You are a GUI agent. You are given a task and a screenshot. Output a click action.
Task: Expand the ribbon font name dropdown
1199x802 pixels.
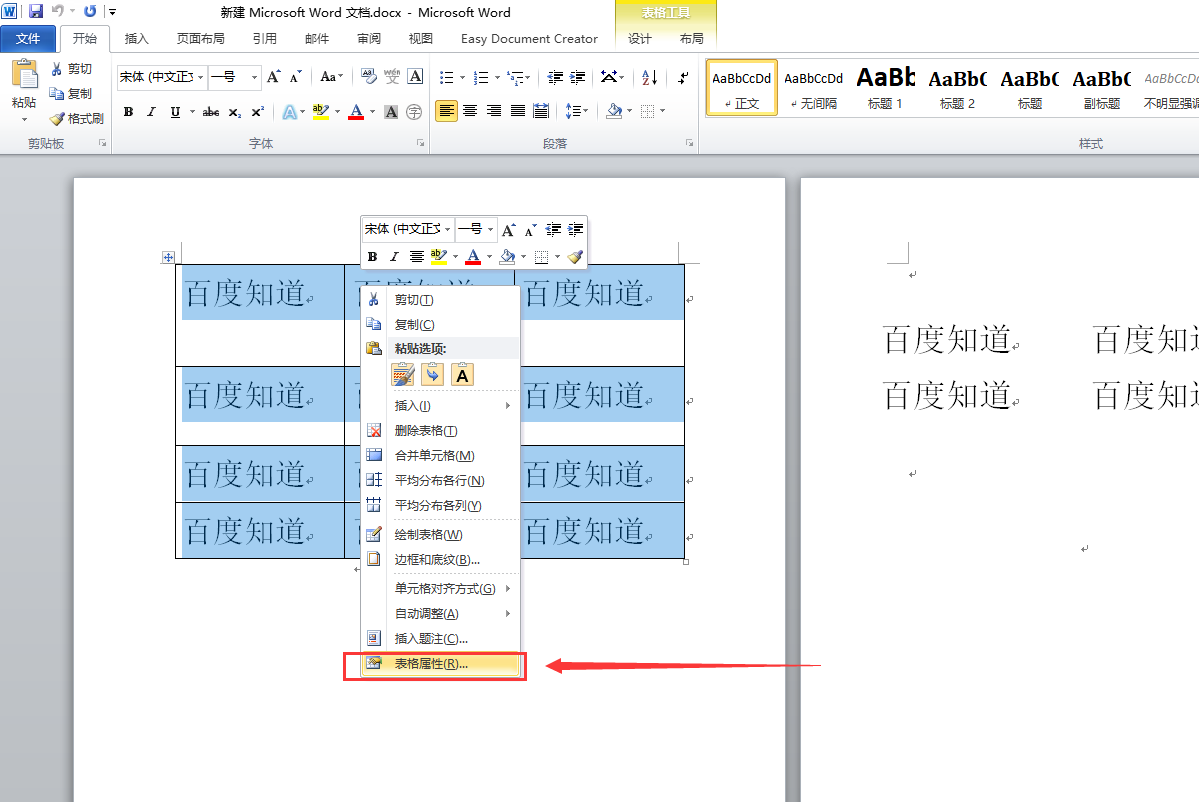point(201,77)
